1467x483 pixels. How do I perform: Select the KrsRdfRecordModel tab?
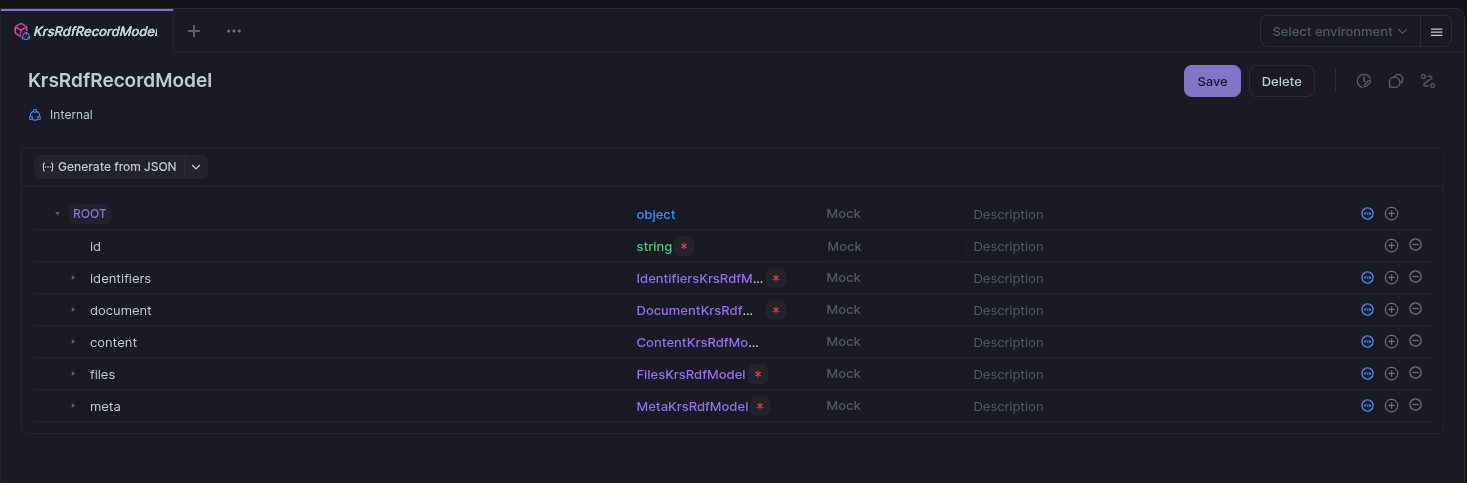click(x=87, y=31)
